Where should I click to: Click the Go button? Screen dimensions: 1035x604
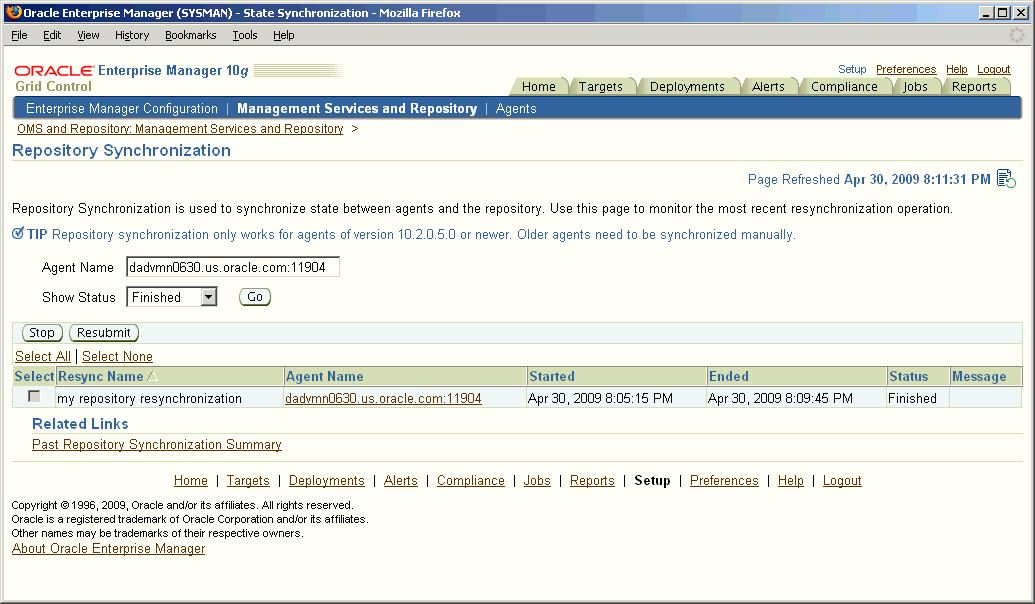pos(255,297)
